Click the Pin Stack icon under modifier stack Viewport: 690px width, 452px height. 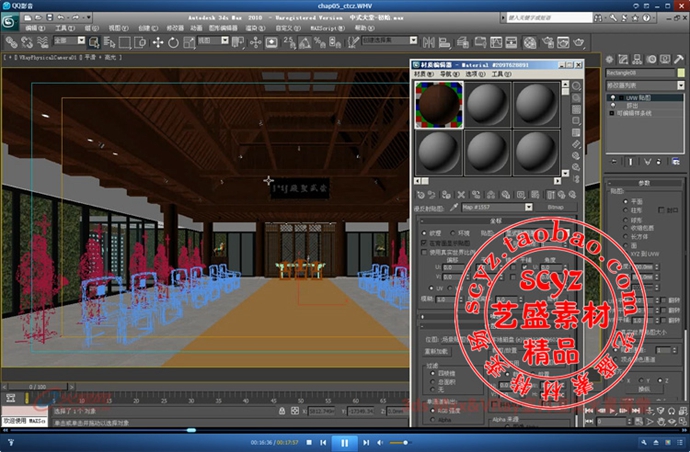614,162
